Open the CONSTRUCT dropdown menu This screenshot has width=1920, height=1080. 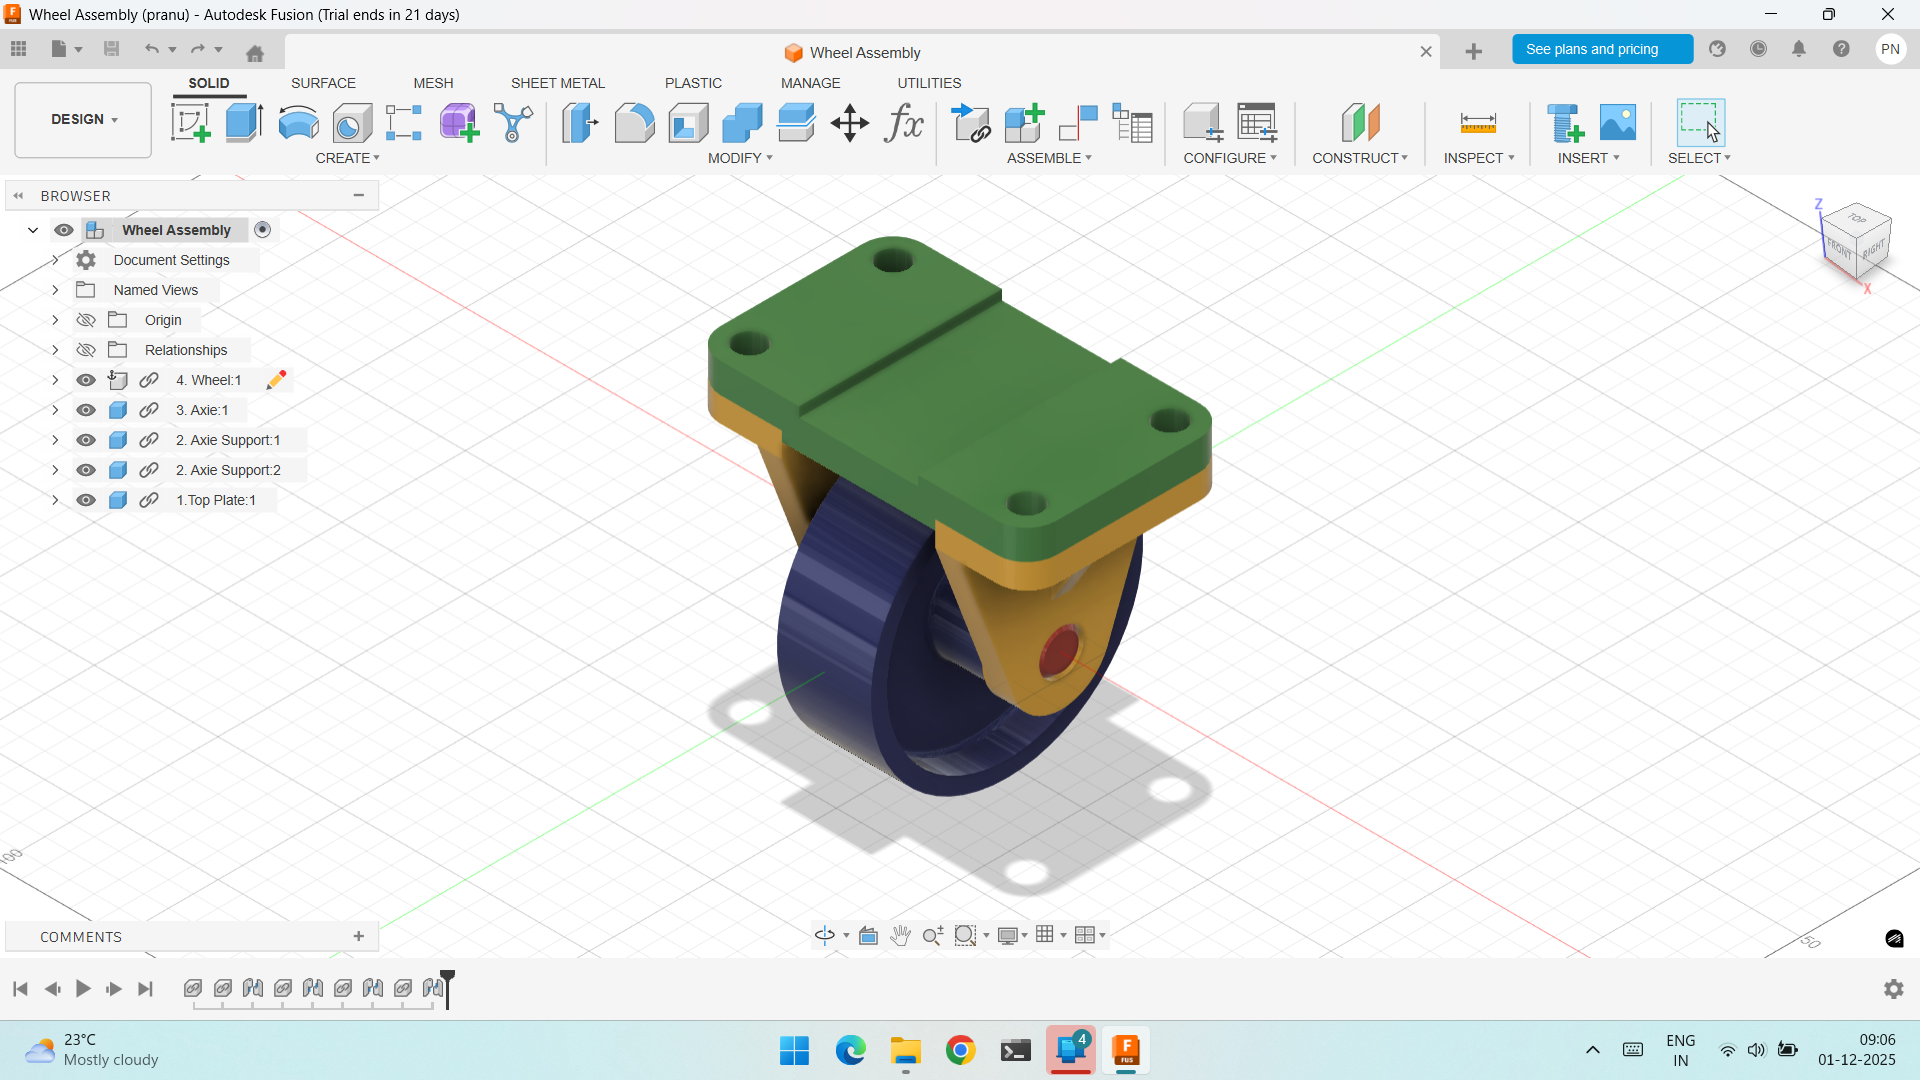pos(1359,158)
